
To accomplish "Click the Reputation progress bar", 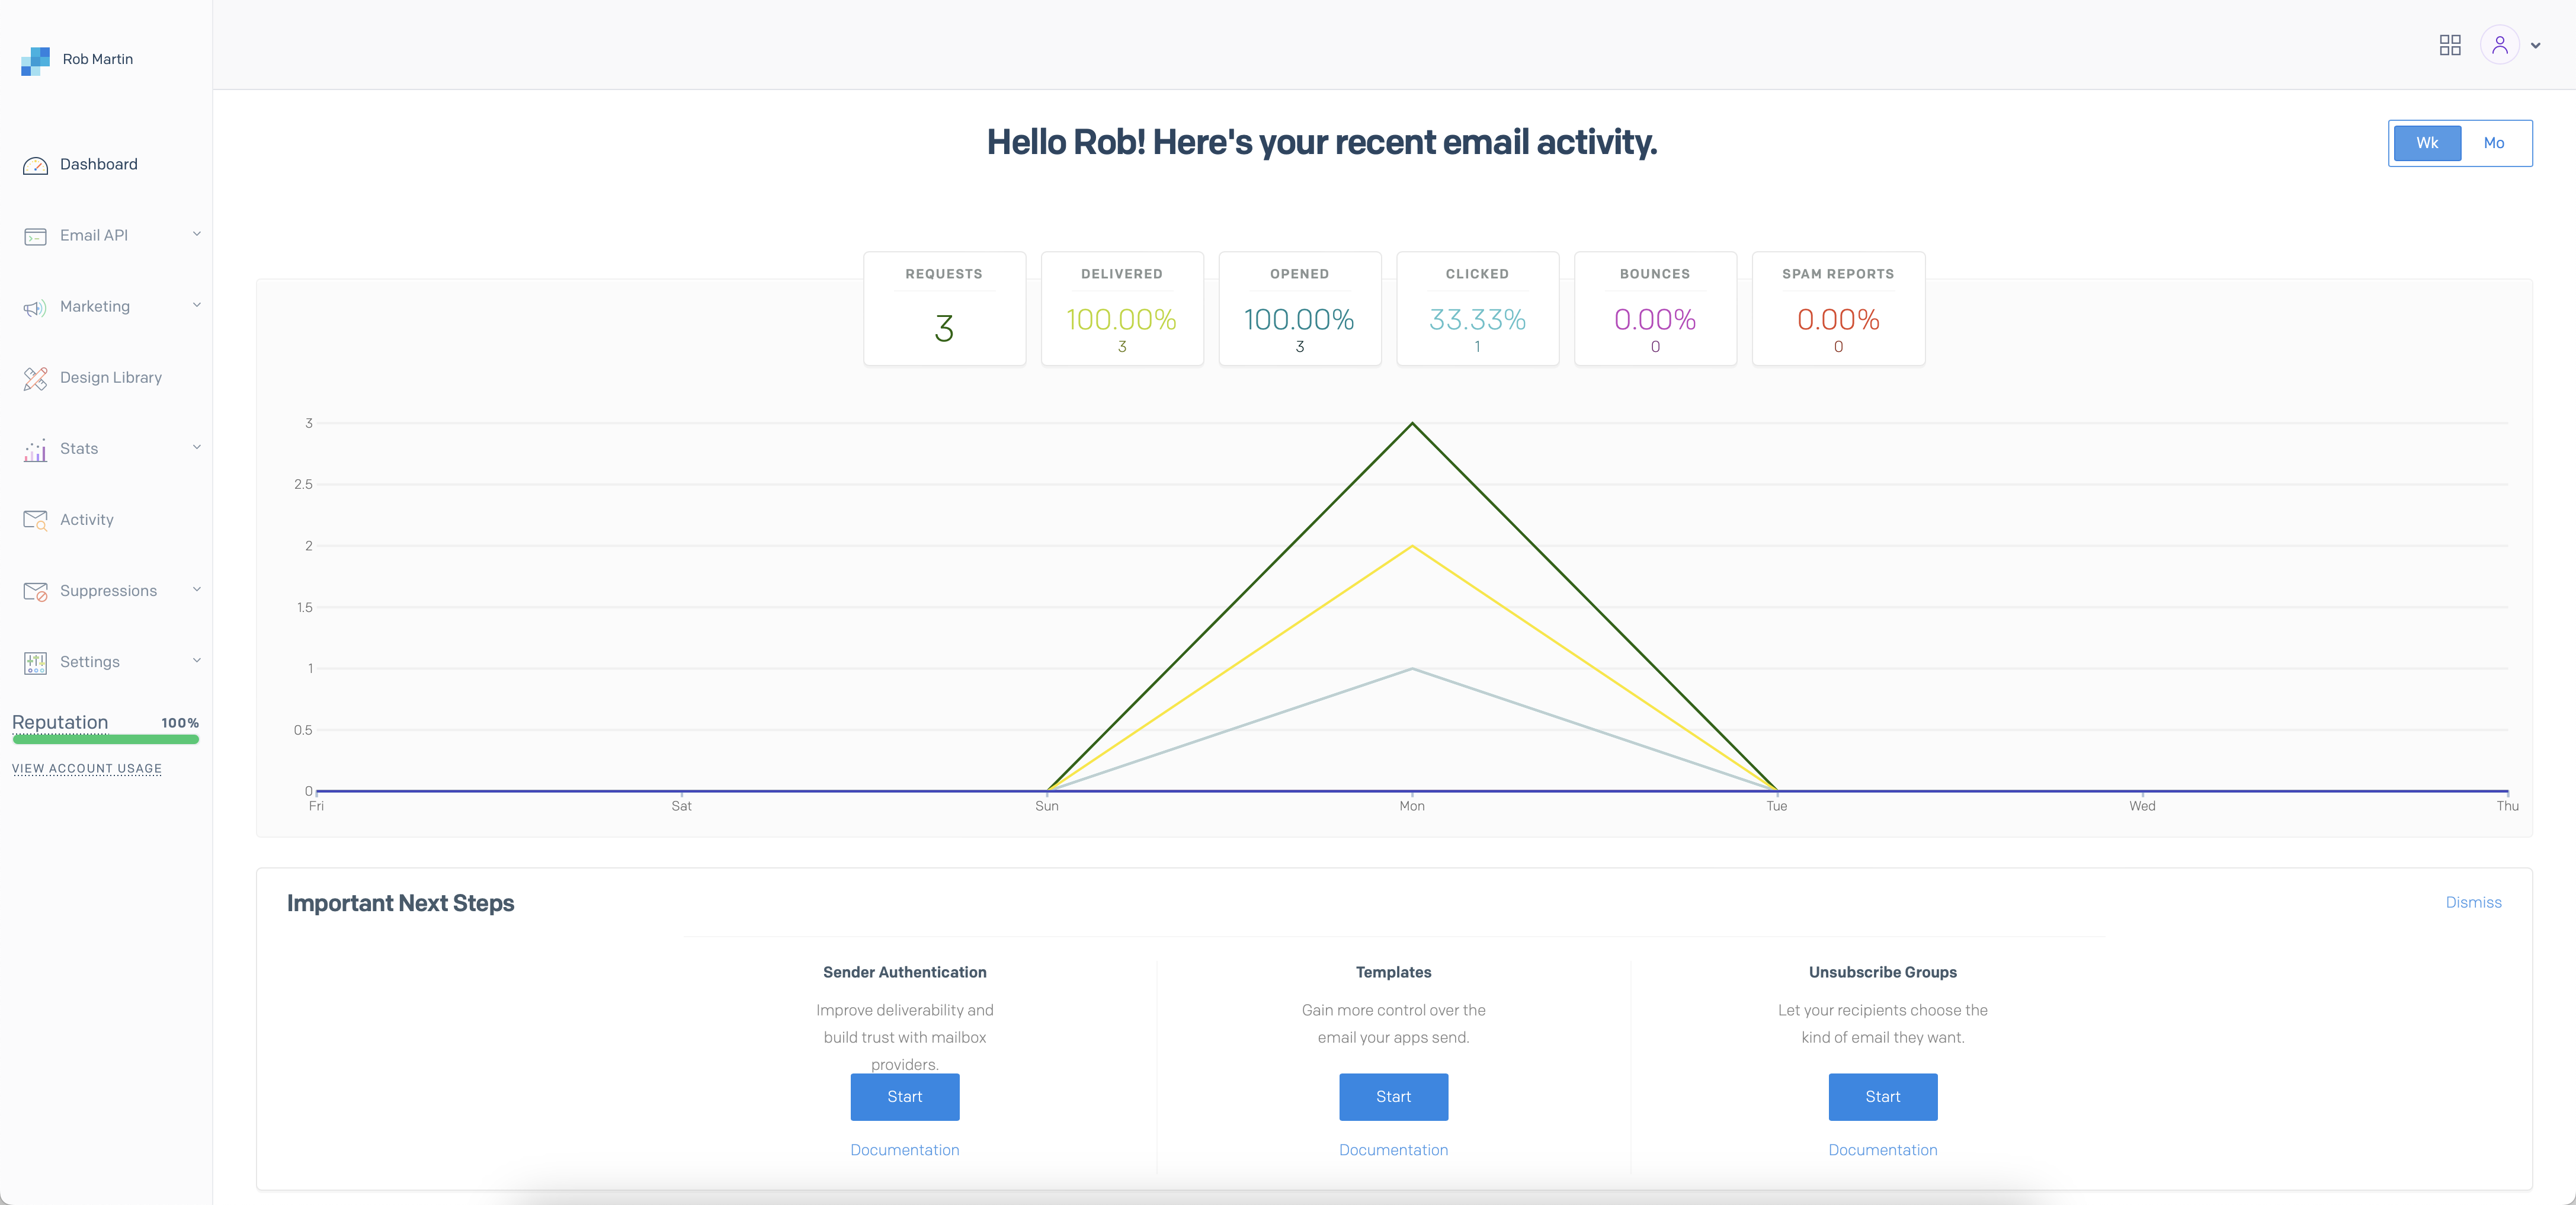I will coord(105,740).
